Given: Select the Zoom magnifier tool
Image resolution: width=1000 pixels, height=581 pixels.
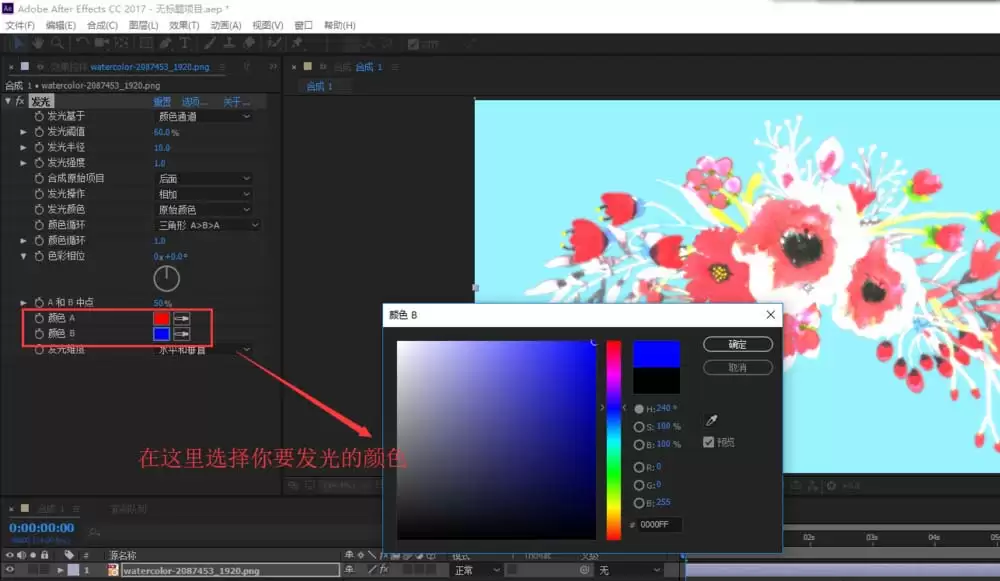Looking at the screenshot, I should pyautogui.click(x=57, y=43).
